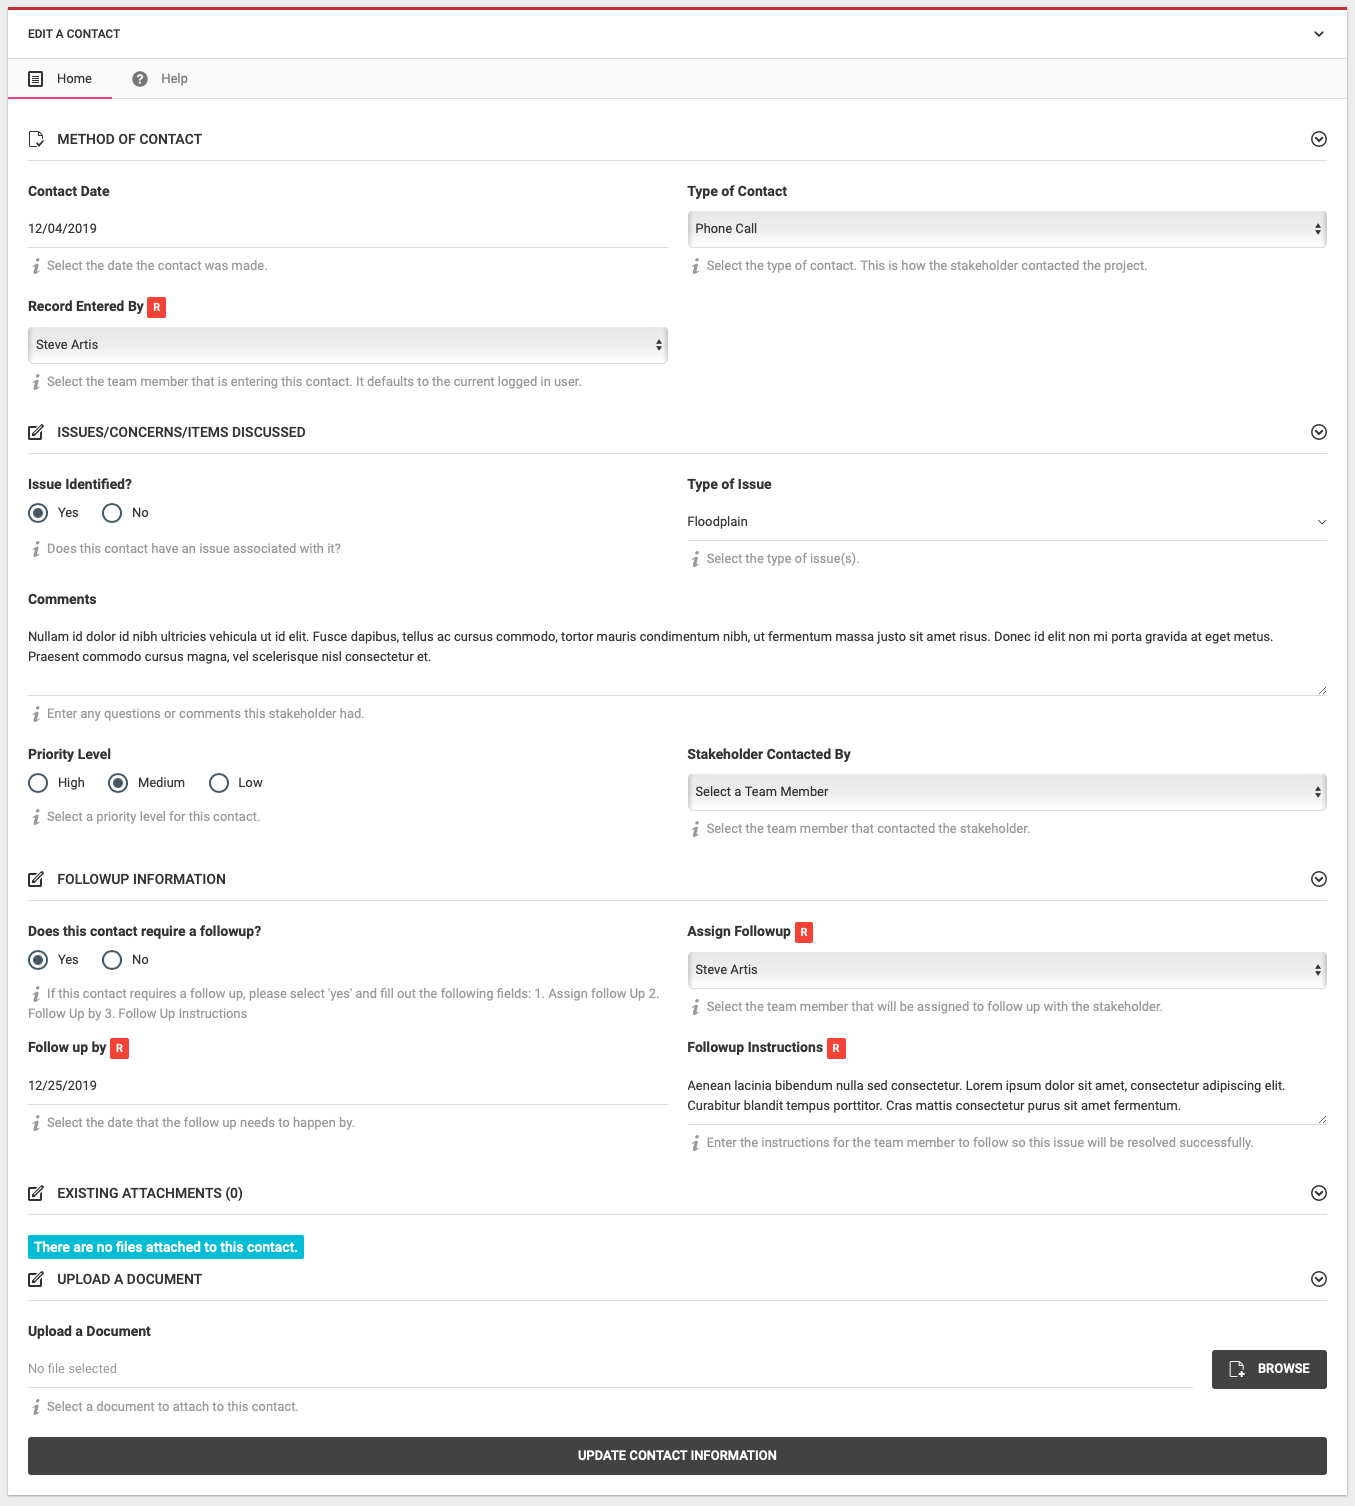Collapse the Upload a Document section chevron
The width and height of the screenshot is (1355, 1506).
(1318, 1279)
